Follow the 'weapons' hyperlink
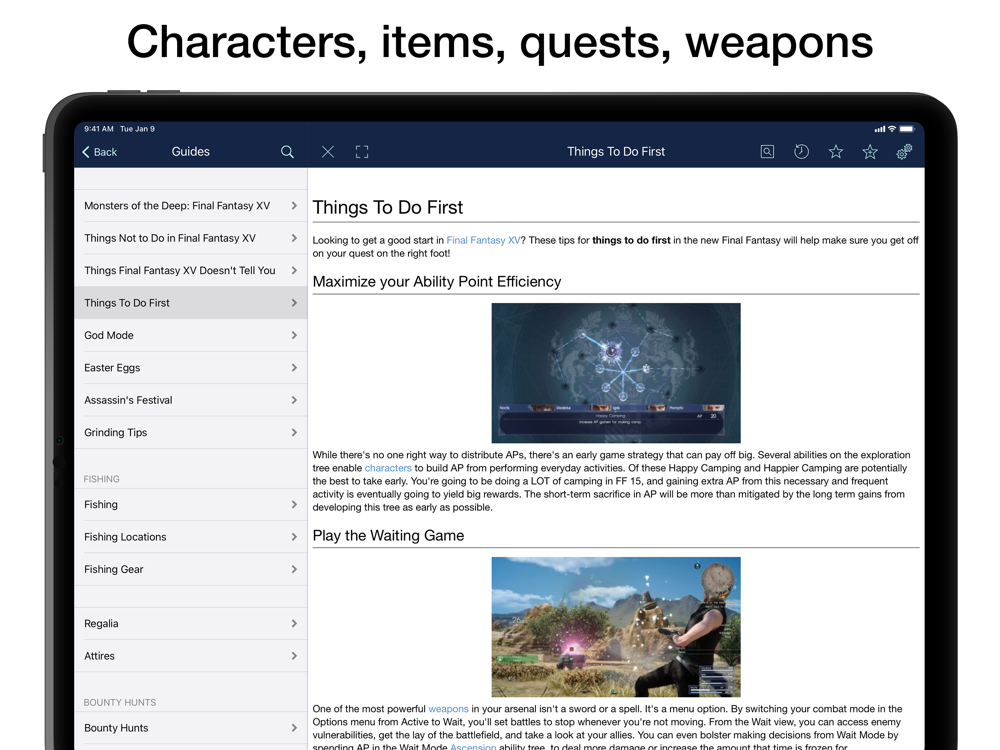1000x750 pixels. pyautogui.click(x=448, y=709)
